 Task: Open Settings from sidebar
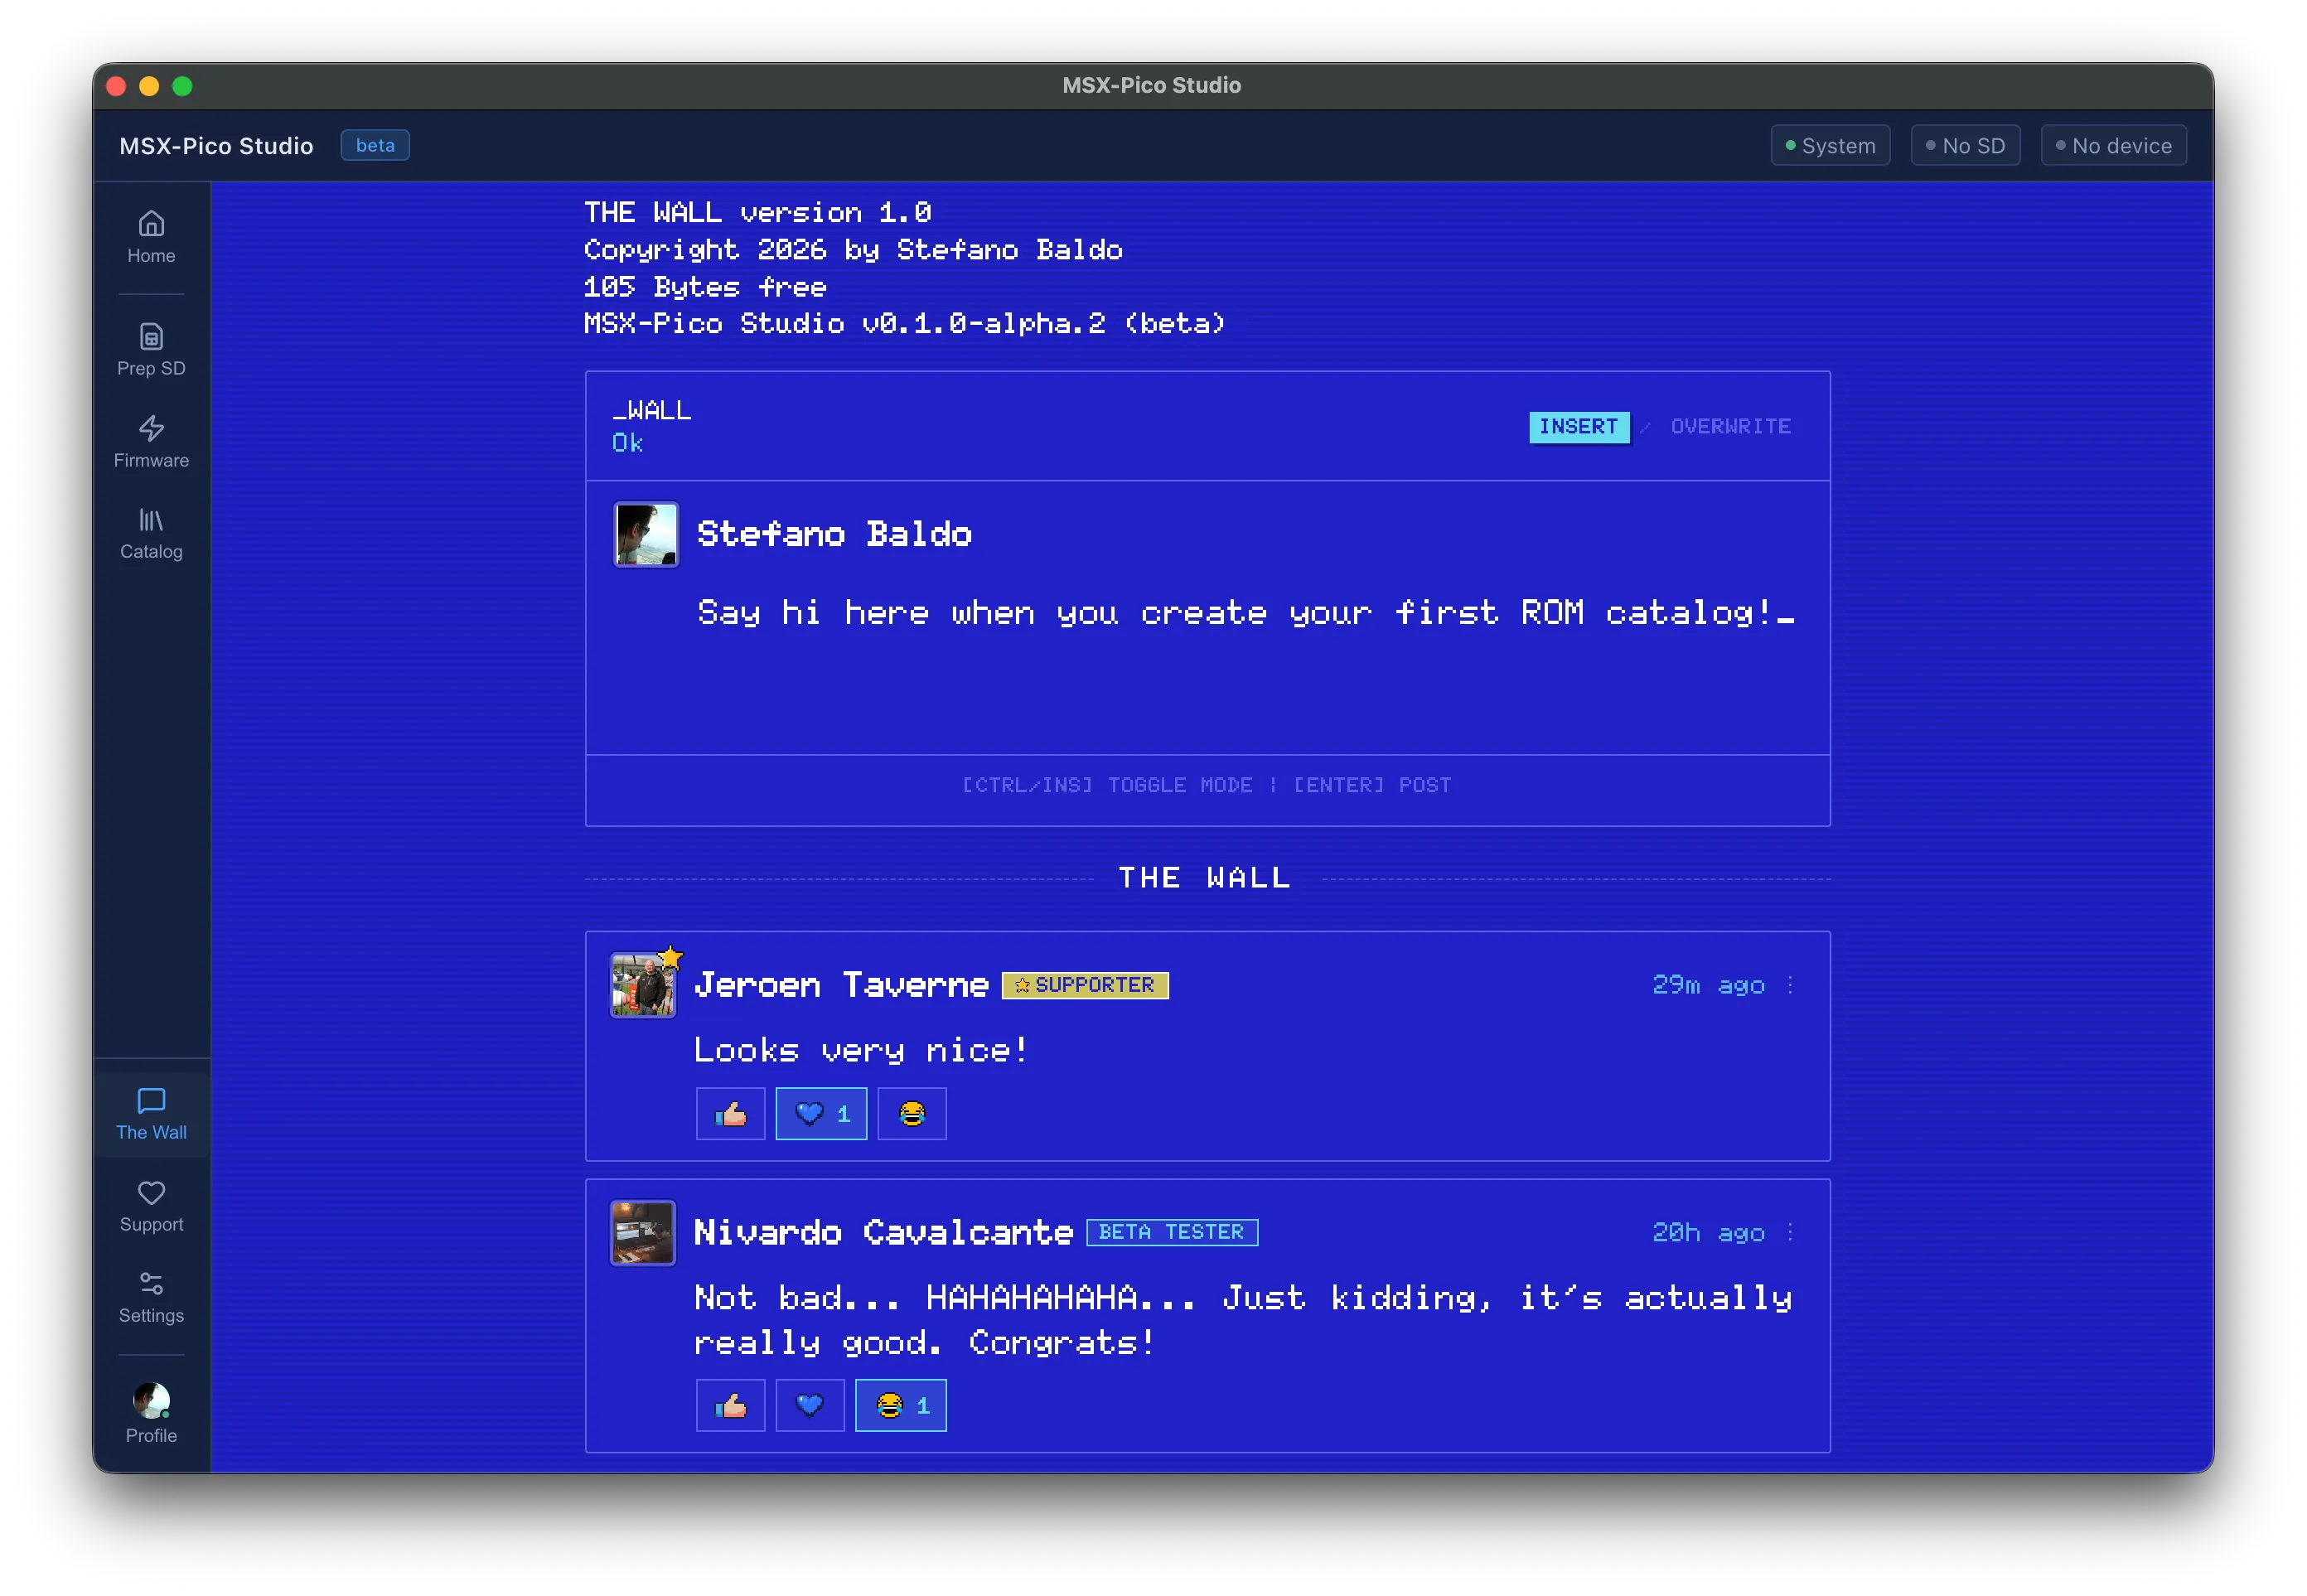[151, 1297]
